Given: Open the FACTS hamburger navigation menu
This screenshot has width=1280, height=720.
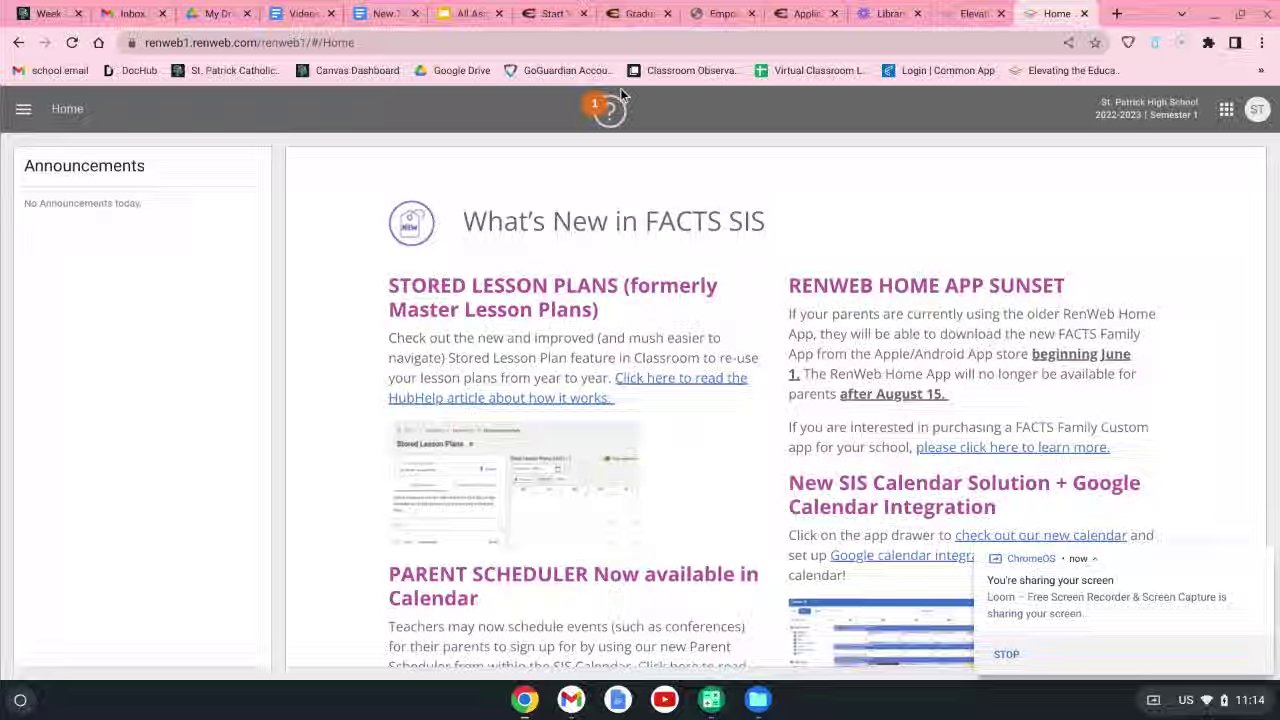Looking at the screenshot, I should pos(24,109).
